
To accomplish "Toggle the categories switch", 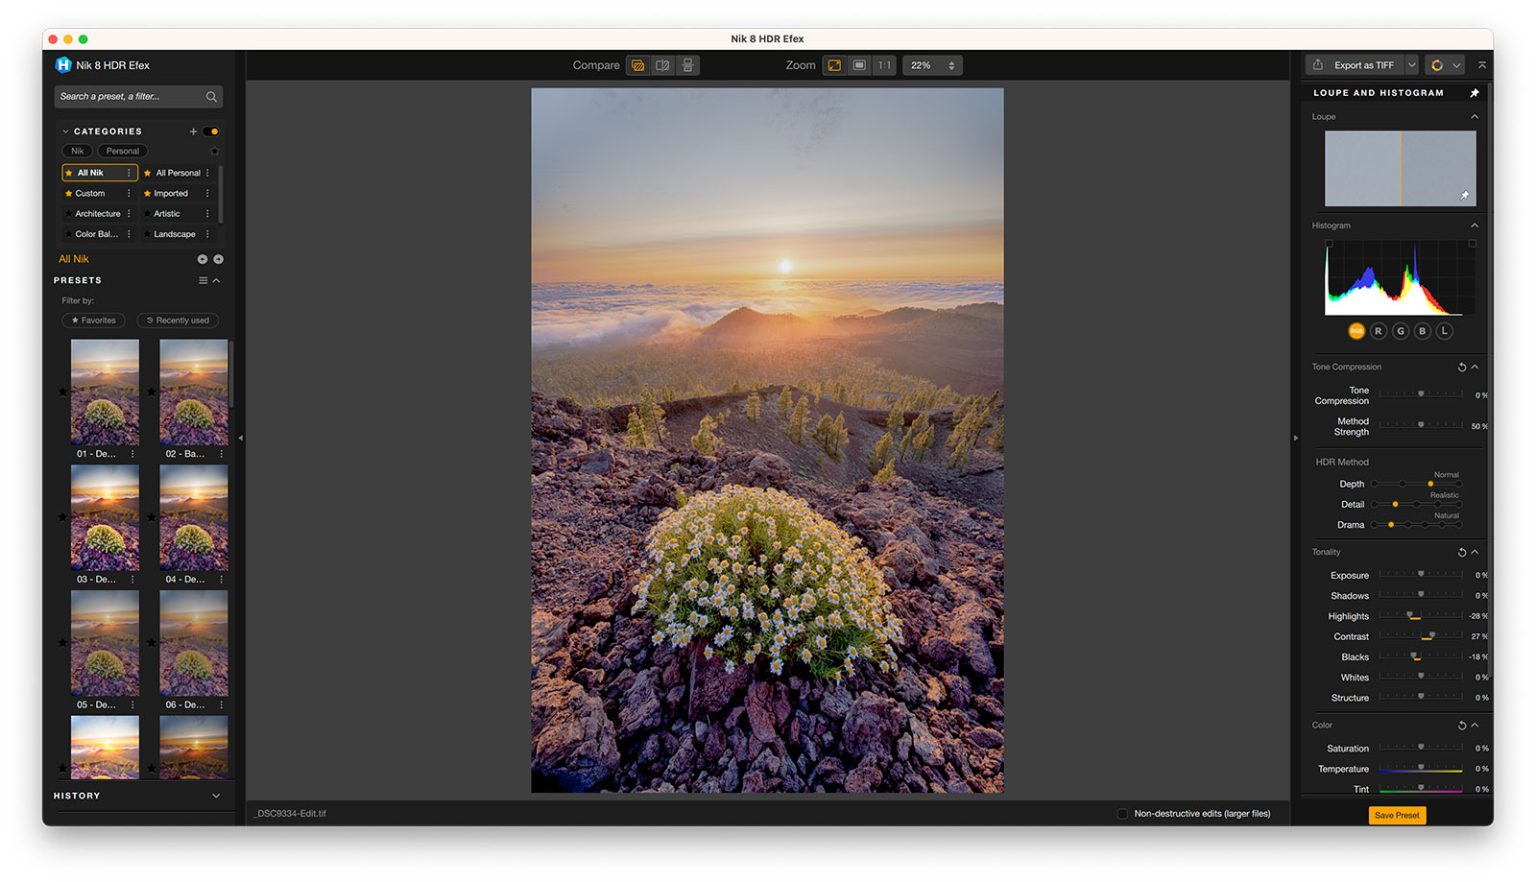I will (211, 131).
